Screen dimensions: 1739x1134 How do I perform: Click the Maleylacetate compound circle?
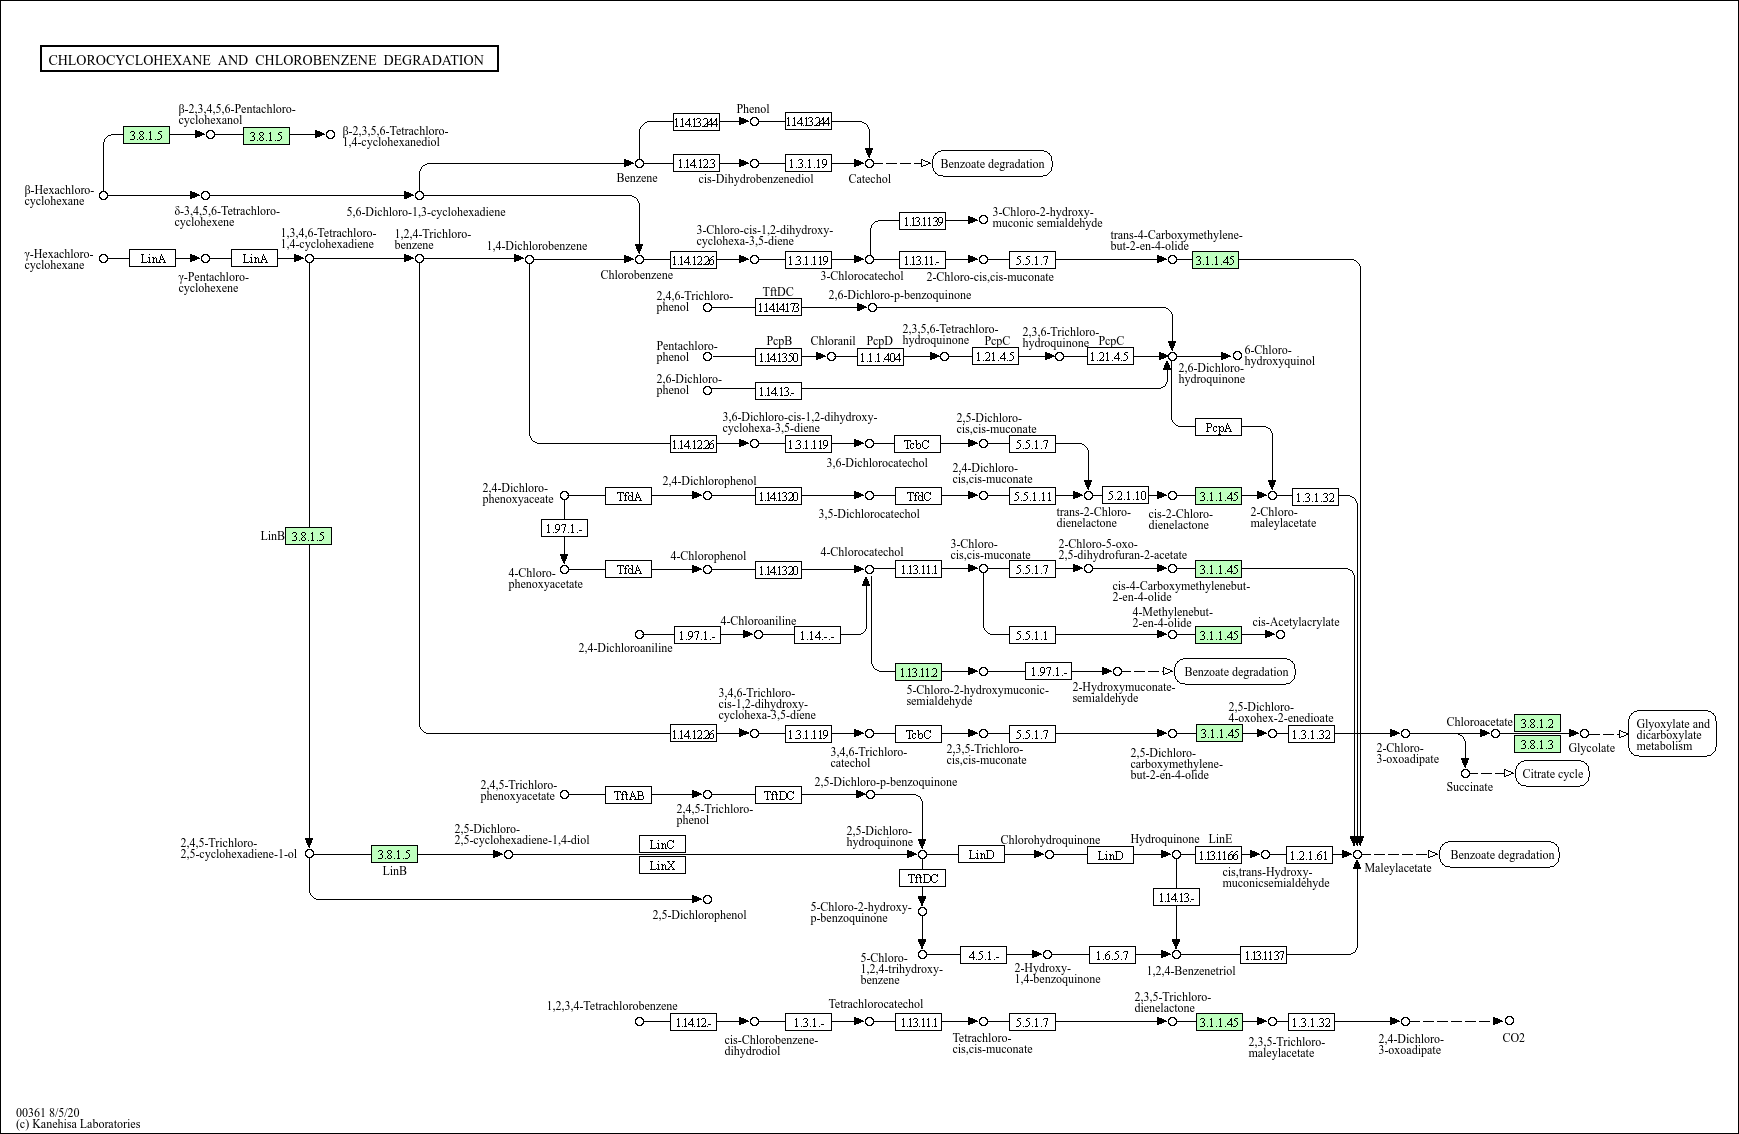[1357, 855]
